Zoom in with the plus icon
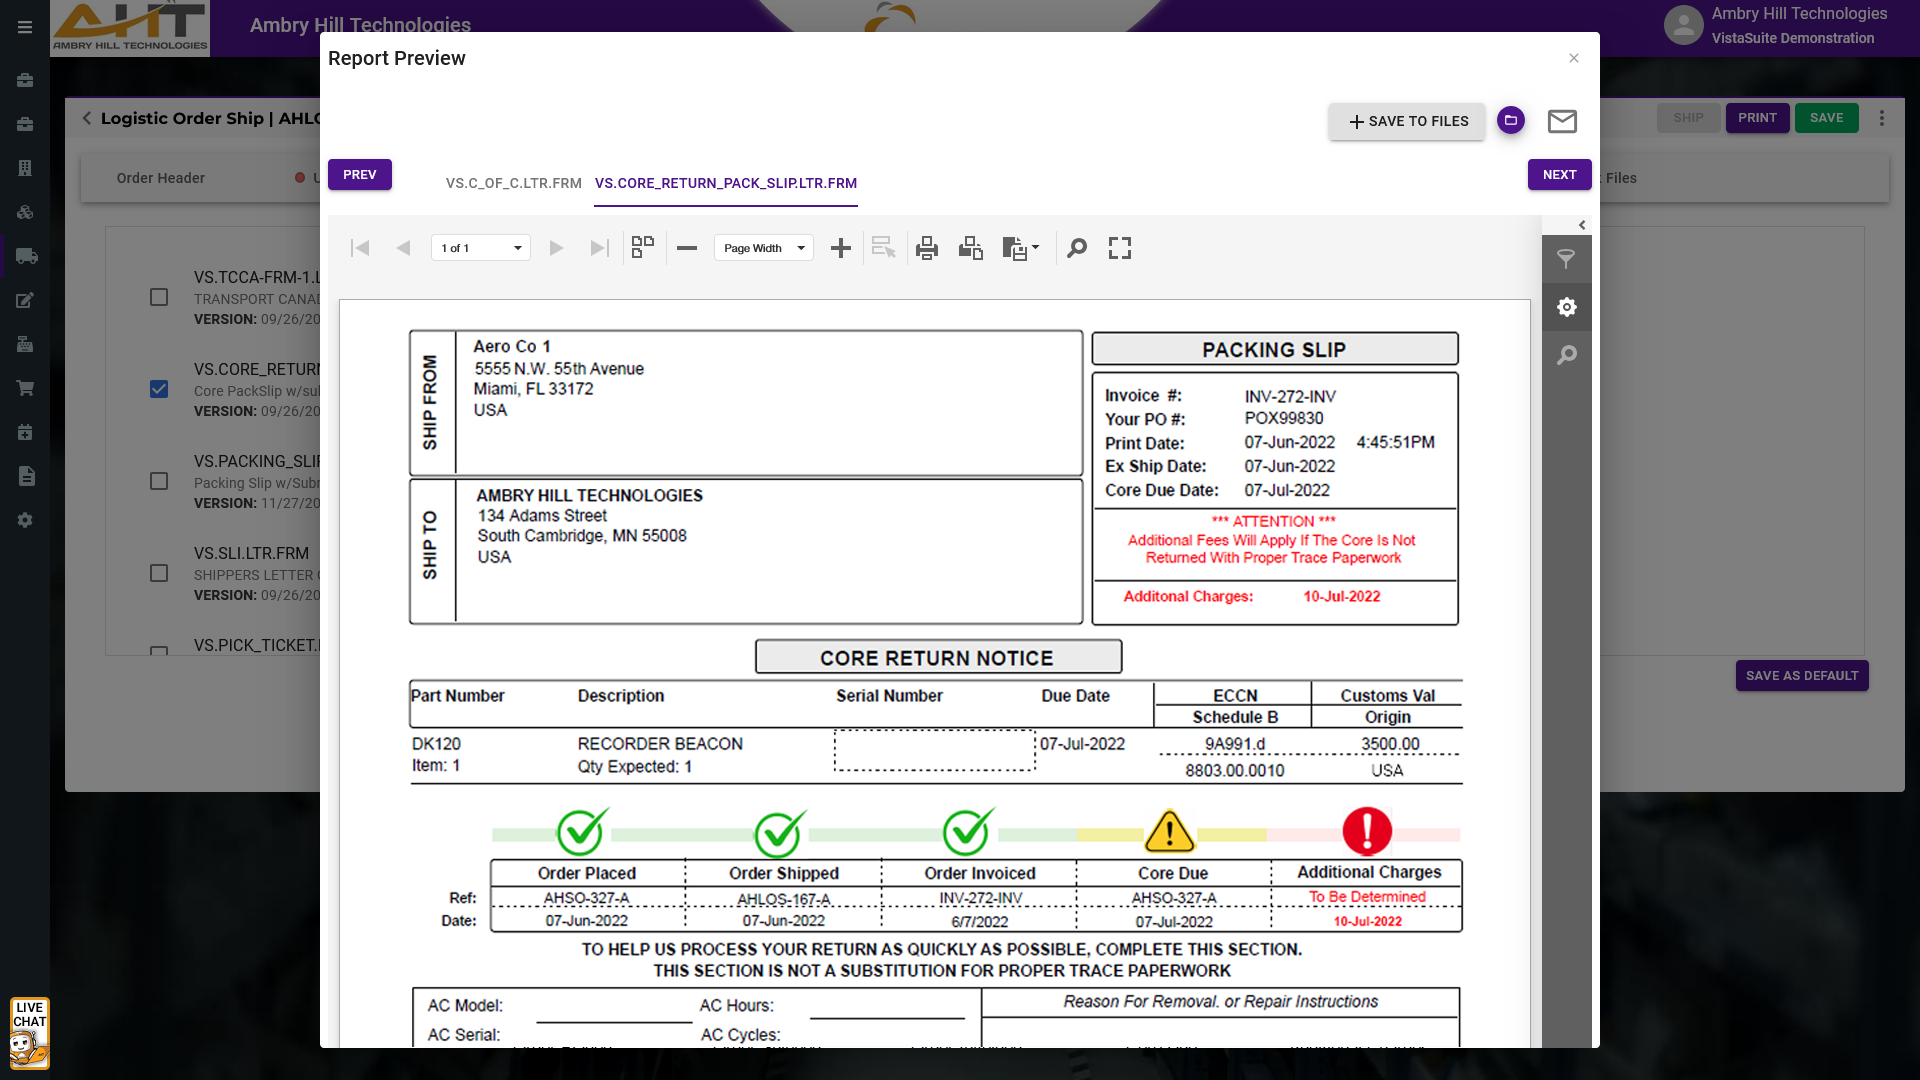The image size is (1920, 1080). [840, 248]
